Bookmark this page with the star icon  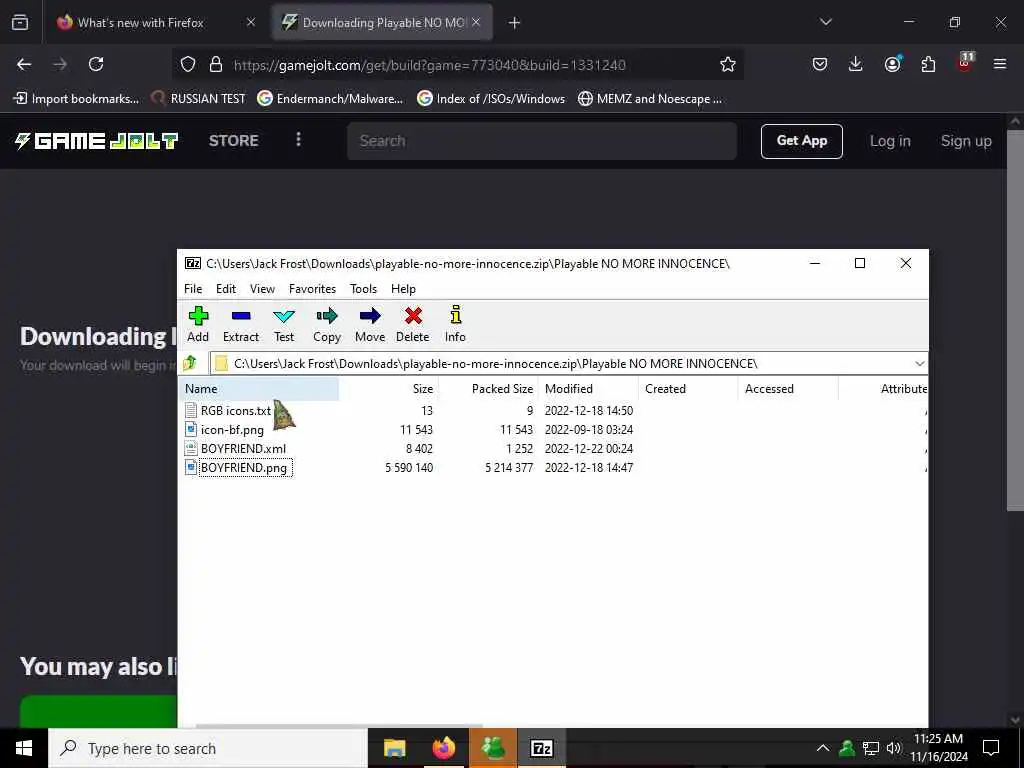(x=728, y=64)
